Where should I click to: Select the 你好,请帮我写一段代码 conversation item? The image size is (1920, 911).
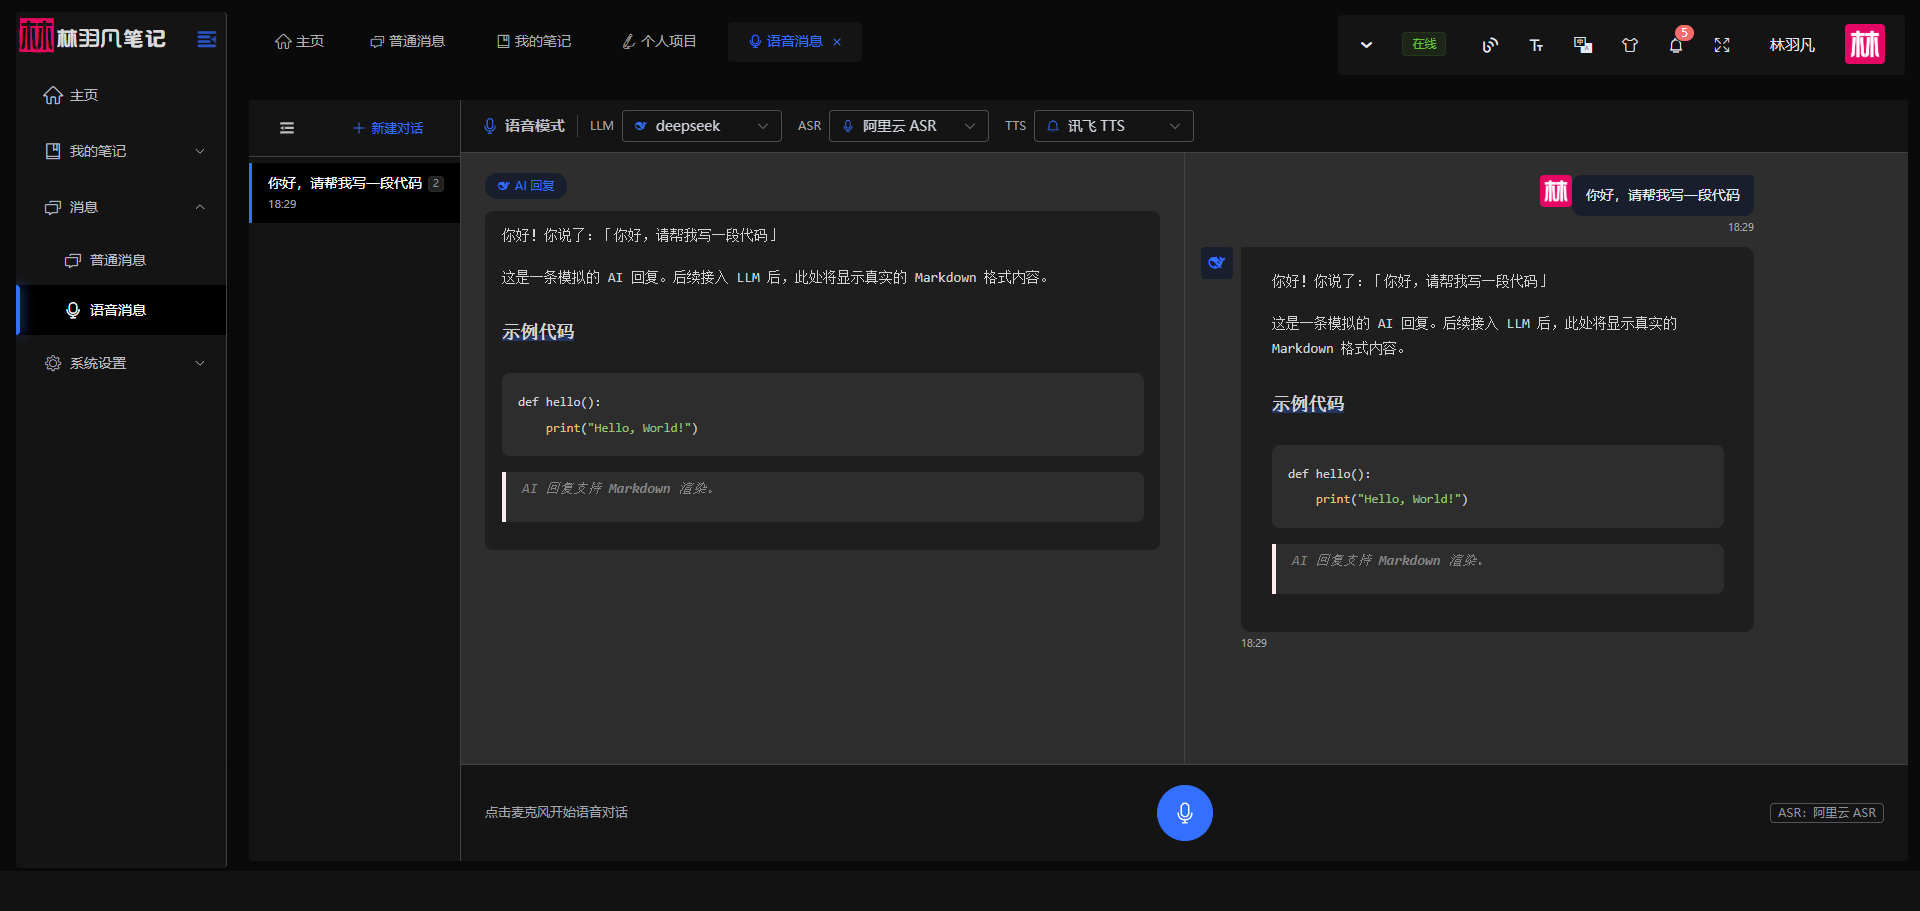click(x=355, y=192)
